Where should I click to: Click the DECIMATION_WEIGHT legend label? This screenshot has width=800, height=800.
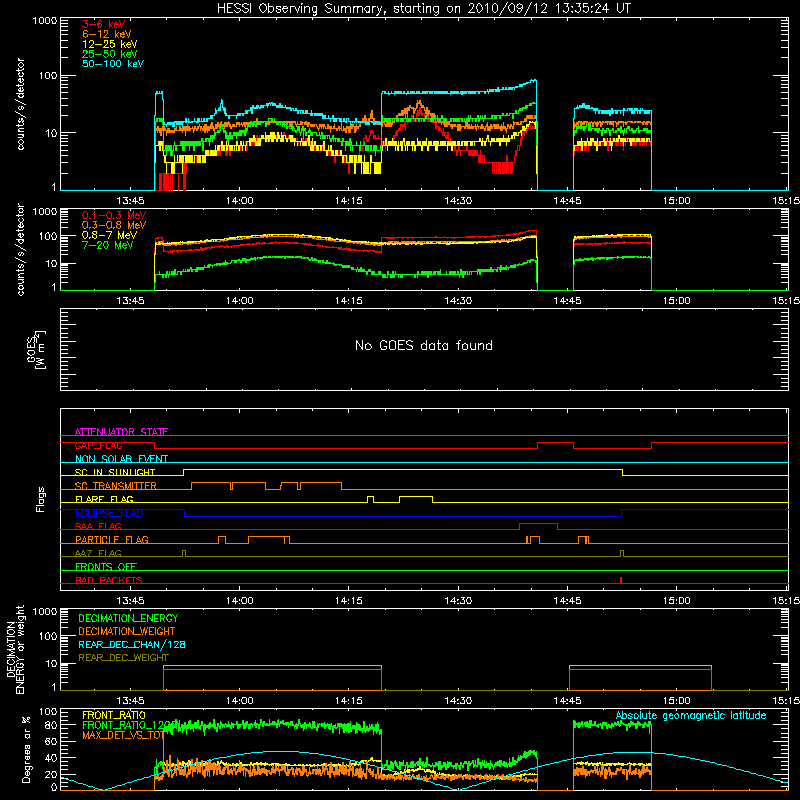[127, 631]
